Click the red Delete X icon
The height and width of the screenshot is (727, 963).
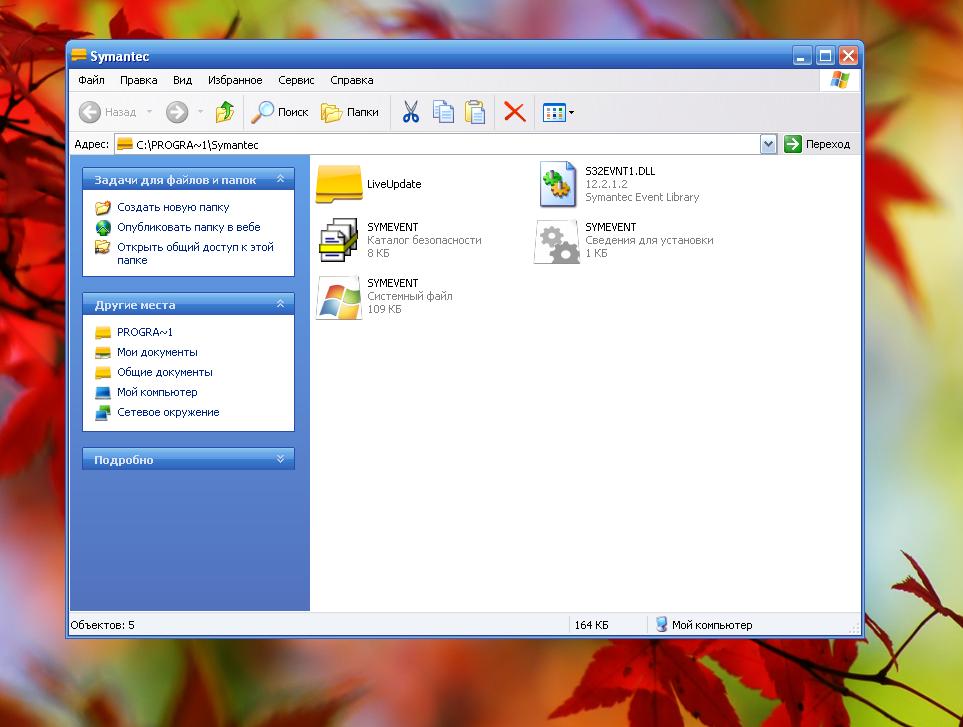pyautogui.click(x=514, y=112)
